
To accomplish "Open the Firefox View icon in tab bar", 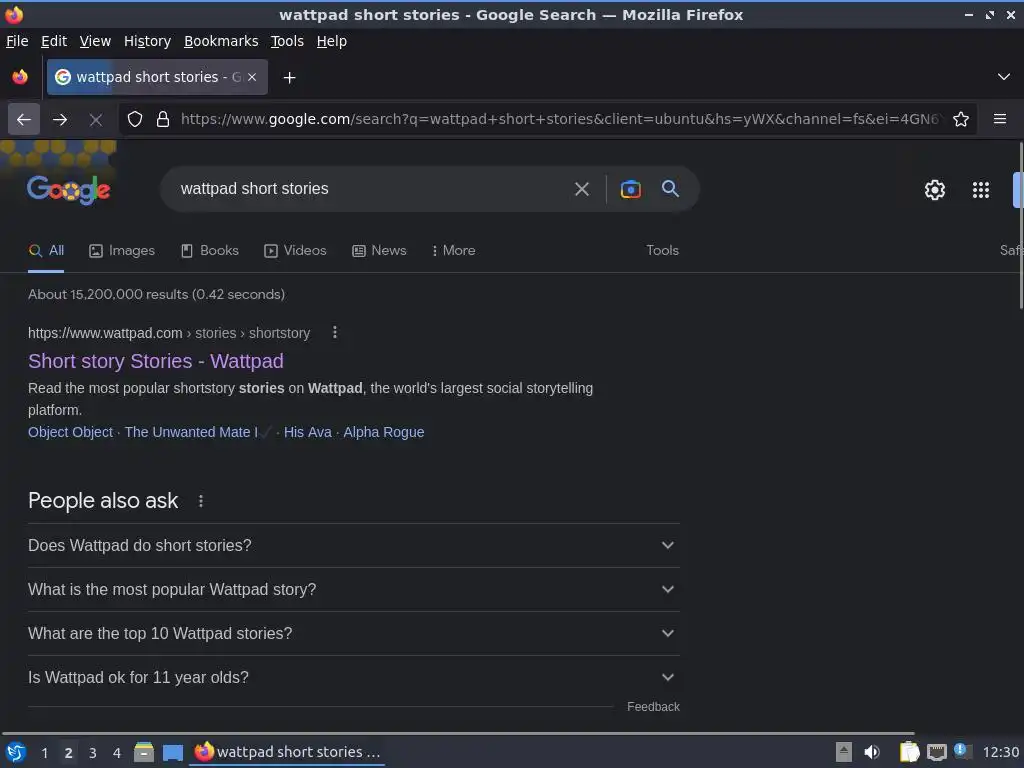I will click(x=20, y=77).
